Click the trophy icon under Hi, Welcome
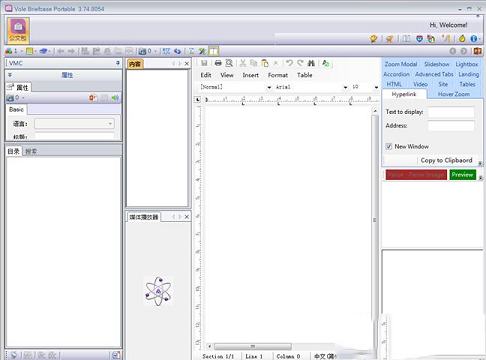The height and width of the screenshot is (360, 486). [374, 39]
